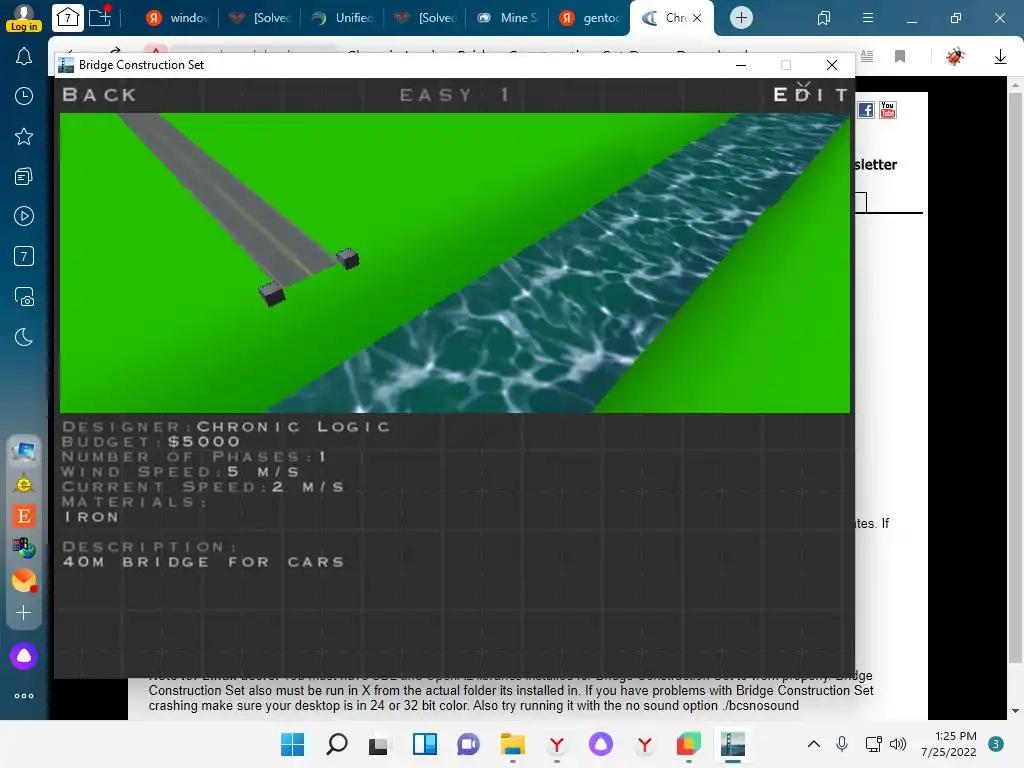Click the Facebook icon on the webpage
The width and height of the screenshot is (1024, 768).
coord(865,110)
